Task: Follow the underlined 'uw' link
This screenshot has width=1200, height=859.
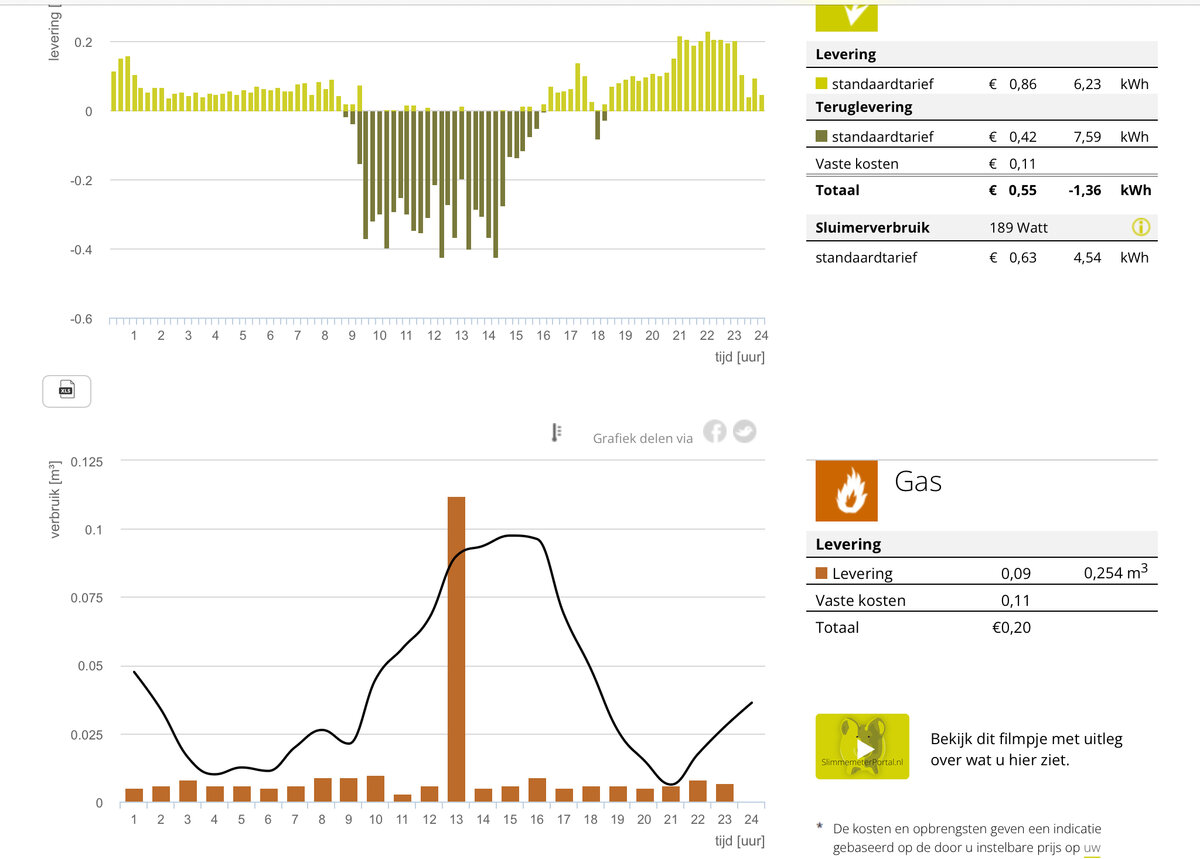Action: (x=1092, y=847)
